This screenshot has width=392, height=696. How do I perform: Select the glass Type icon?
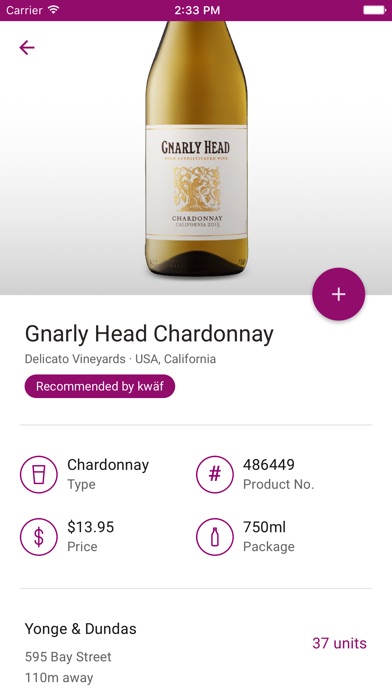click(39, 475)
